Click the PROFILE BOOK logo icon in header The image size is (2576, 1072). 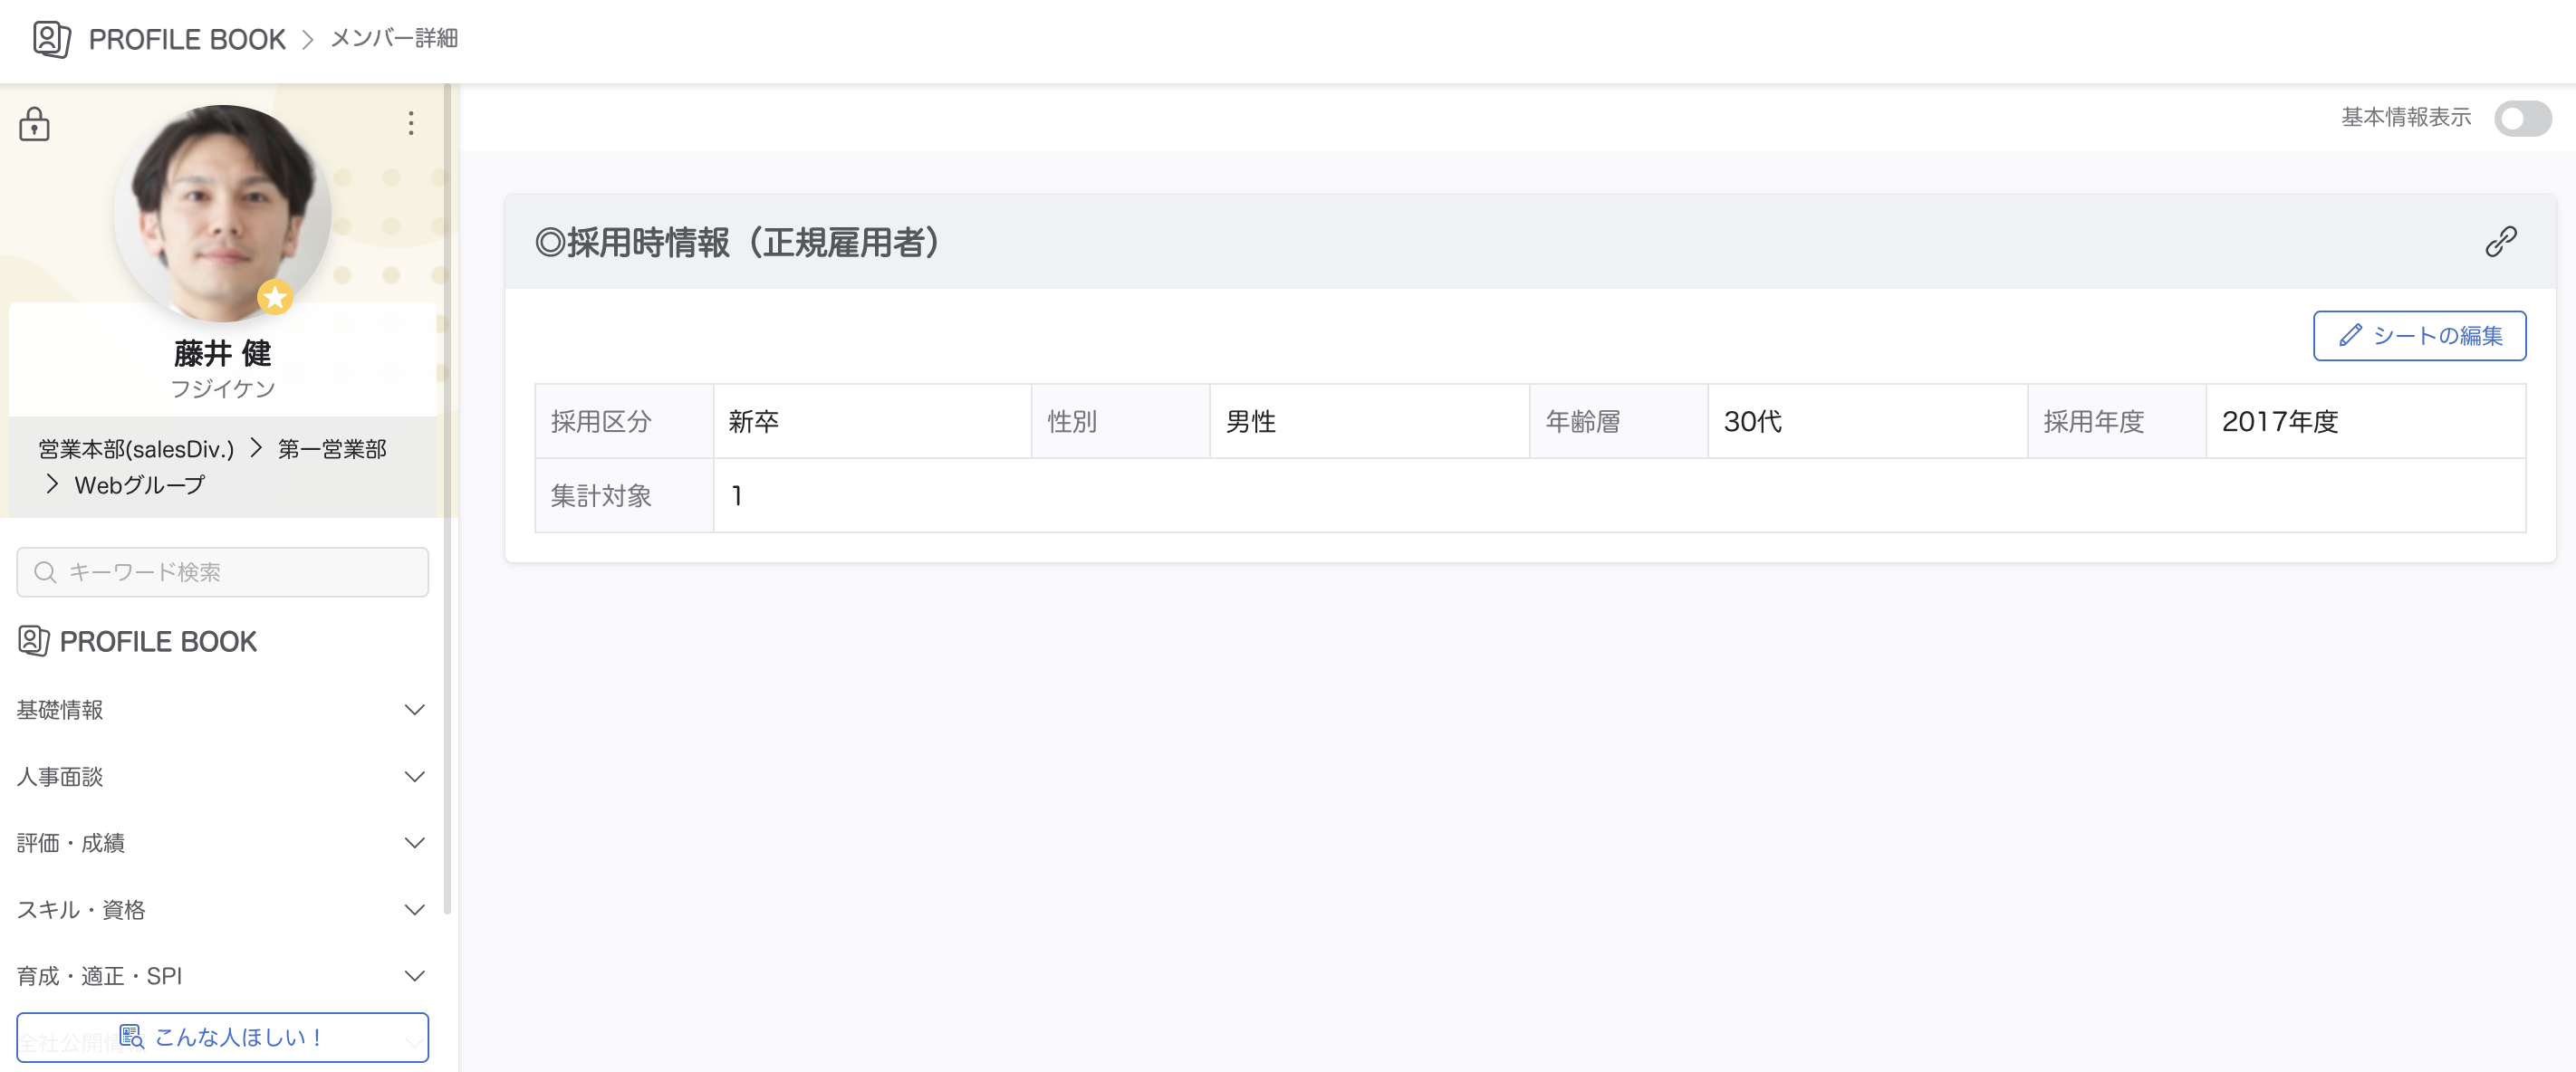51,39
